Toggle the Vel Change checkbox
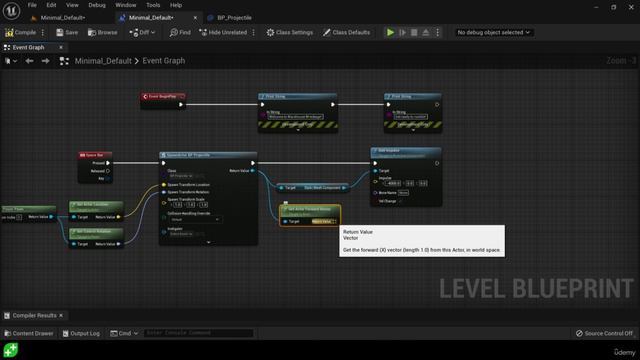Image resolution: width=640 pixels, height=360 pixels. click(401, 201)
